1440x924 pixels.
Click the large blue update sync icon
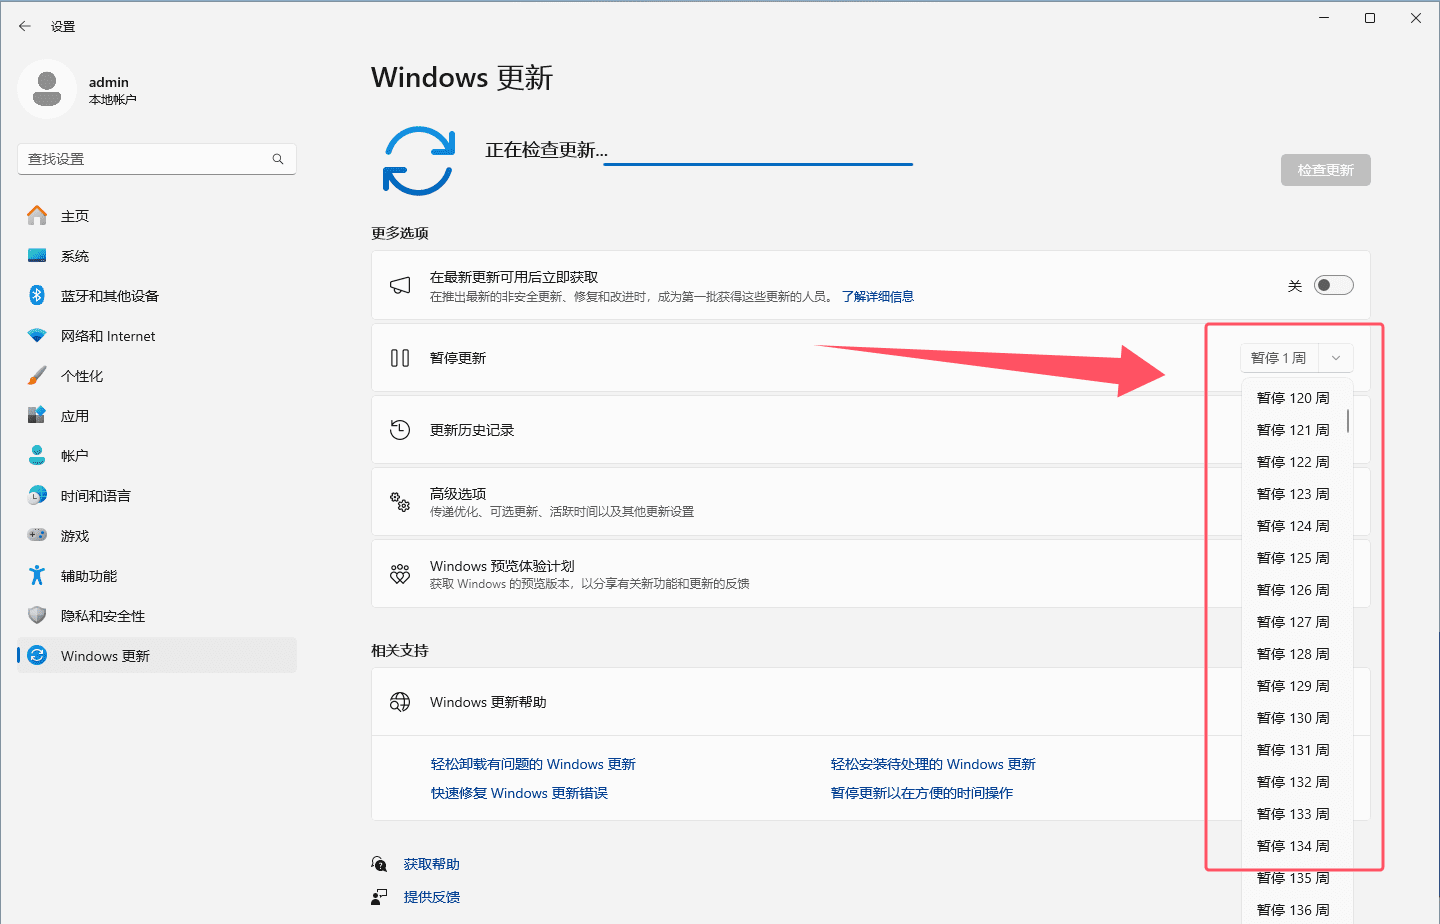(419, 160)
